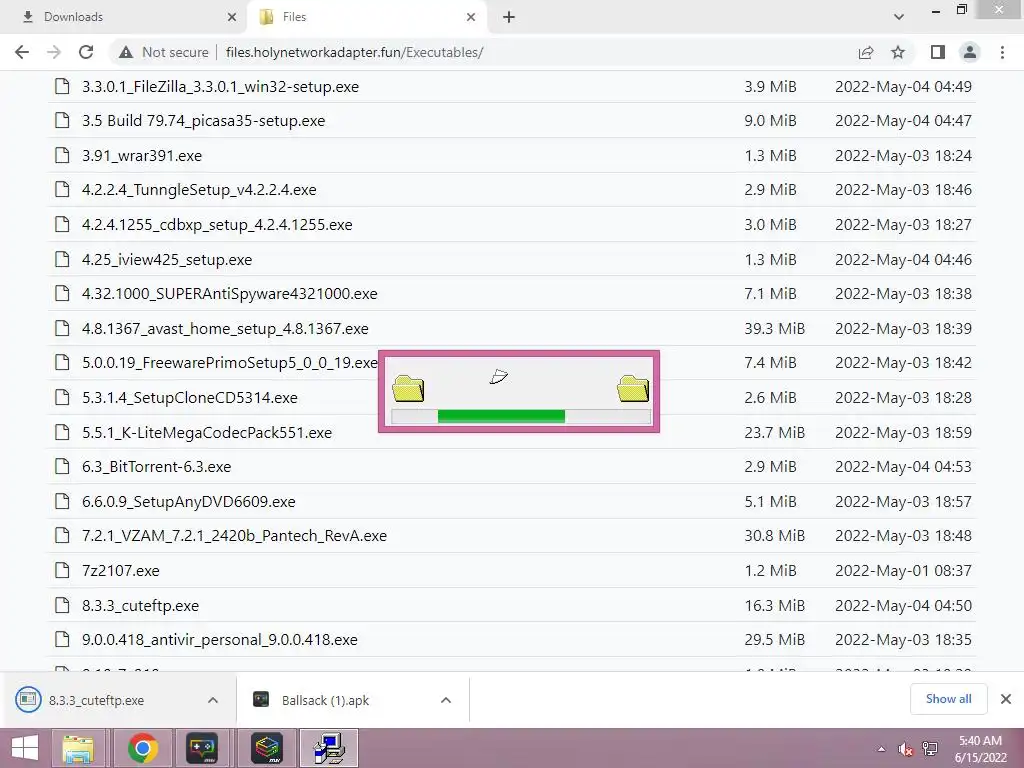The width and height of the screenshot is (1024, 768).
Task: Switch to the Downloads tab
Action: [x=122, y=17]
